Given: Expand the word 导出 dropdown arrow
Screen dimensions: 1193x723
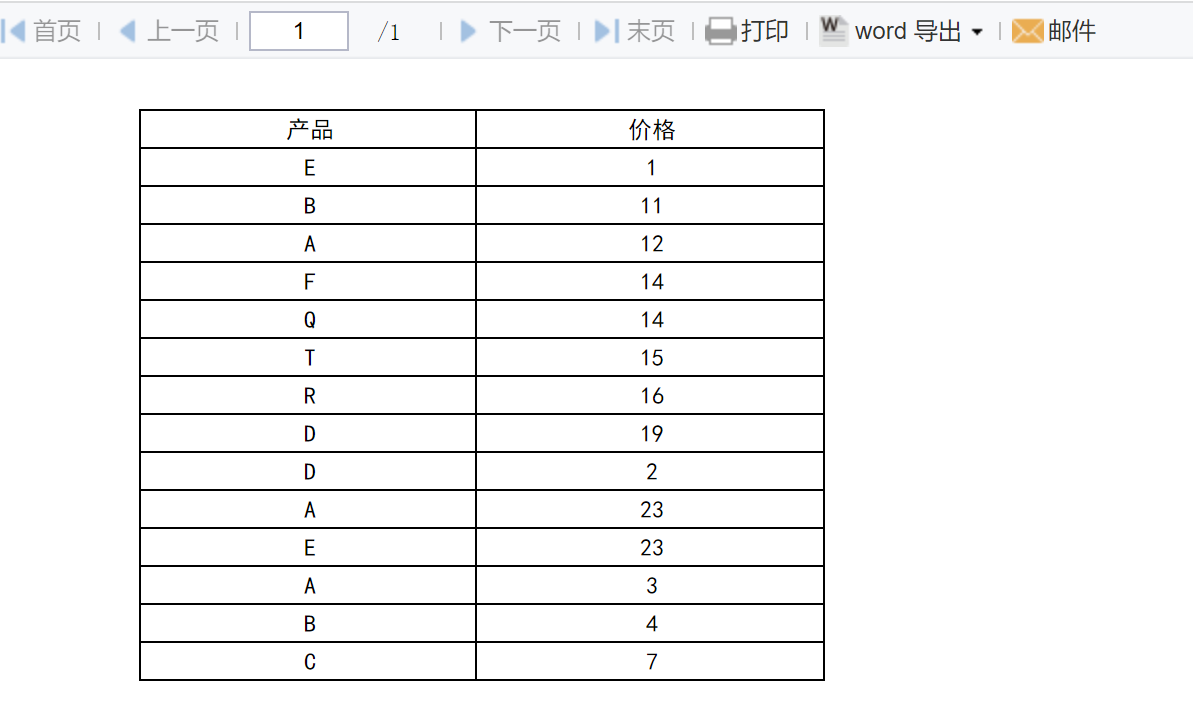Looking at the screenshot, I should pos(977,32).
